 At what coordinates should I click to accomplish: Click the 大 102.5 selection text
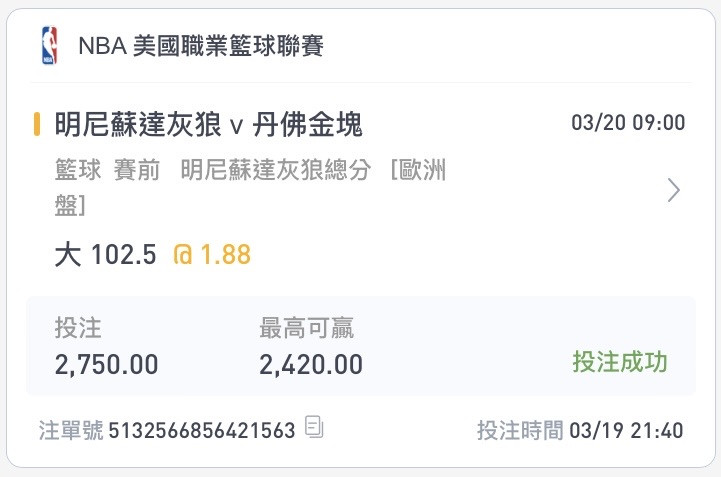coord(105,254)
